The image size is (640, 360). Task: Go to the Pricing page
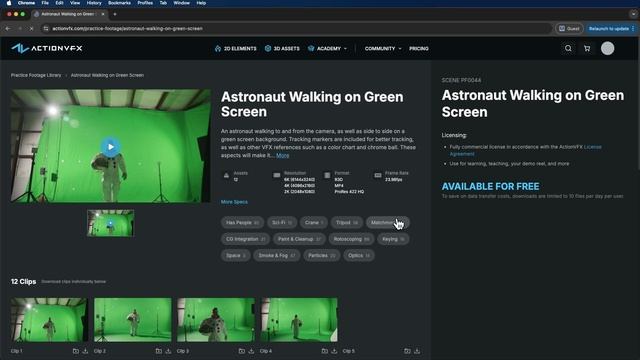419,49
